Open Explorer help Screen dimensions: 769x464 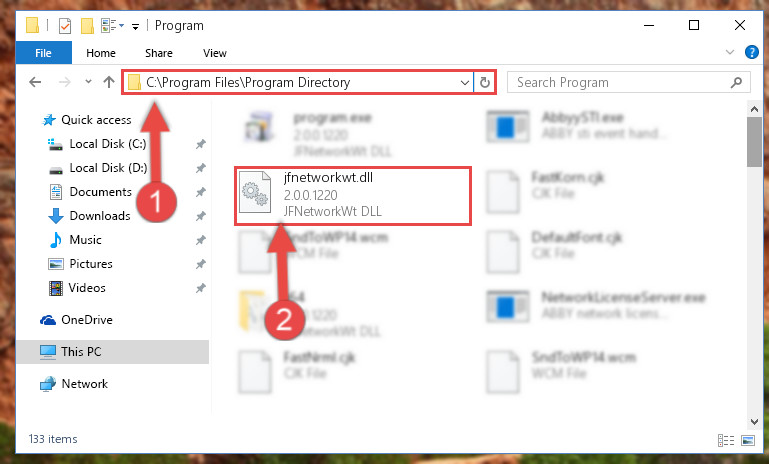[x=751, y=52]
